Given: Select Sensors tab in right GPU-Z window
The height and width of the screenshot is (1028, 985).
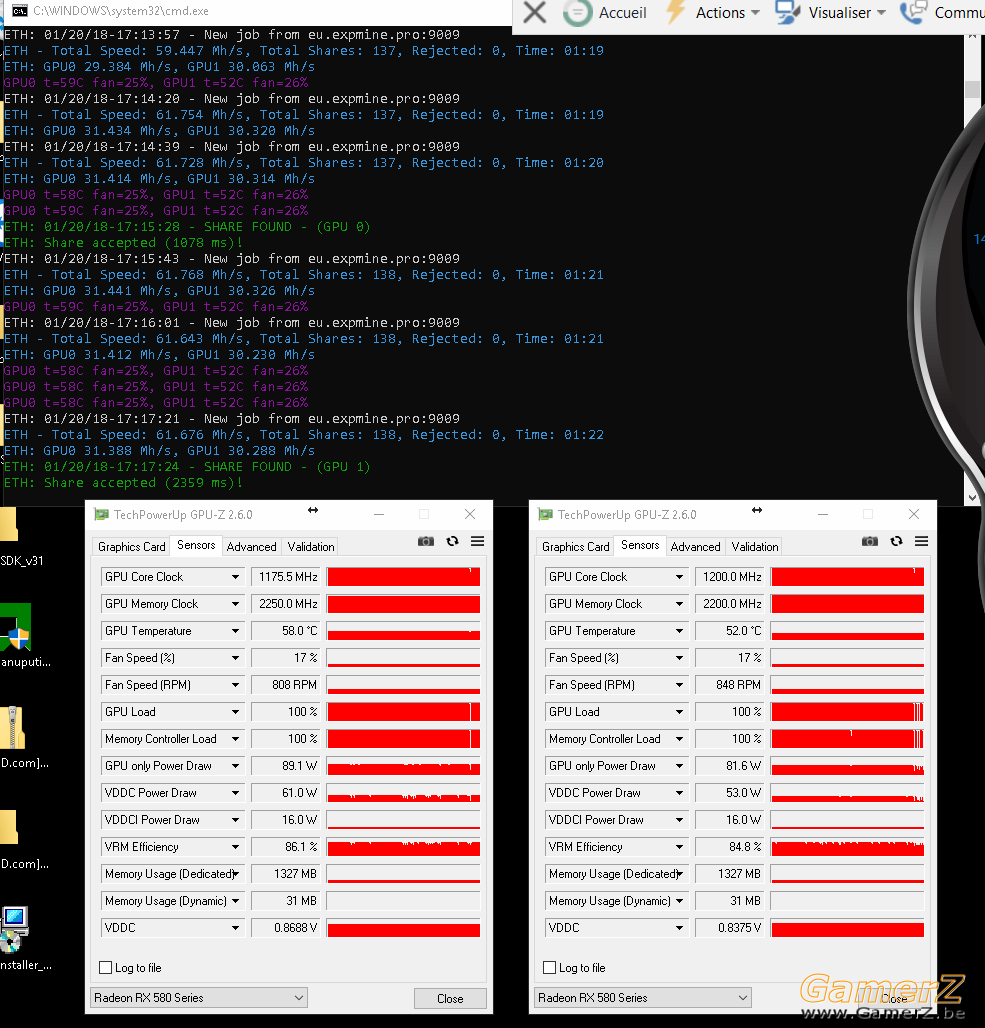Looking at the screenshot, I should tap(640, 545).
